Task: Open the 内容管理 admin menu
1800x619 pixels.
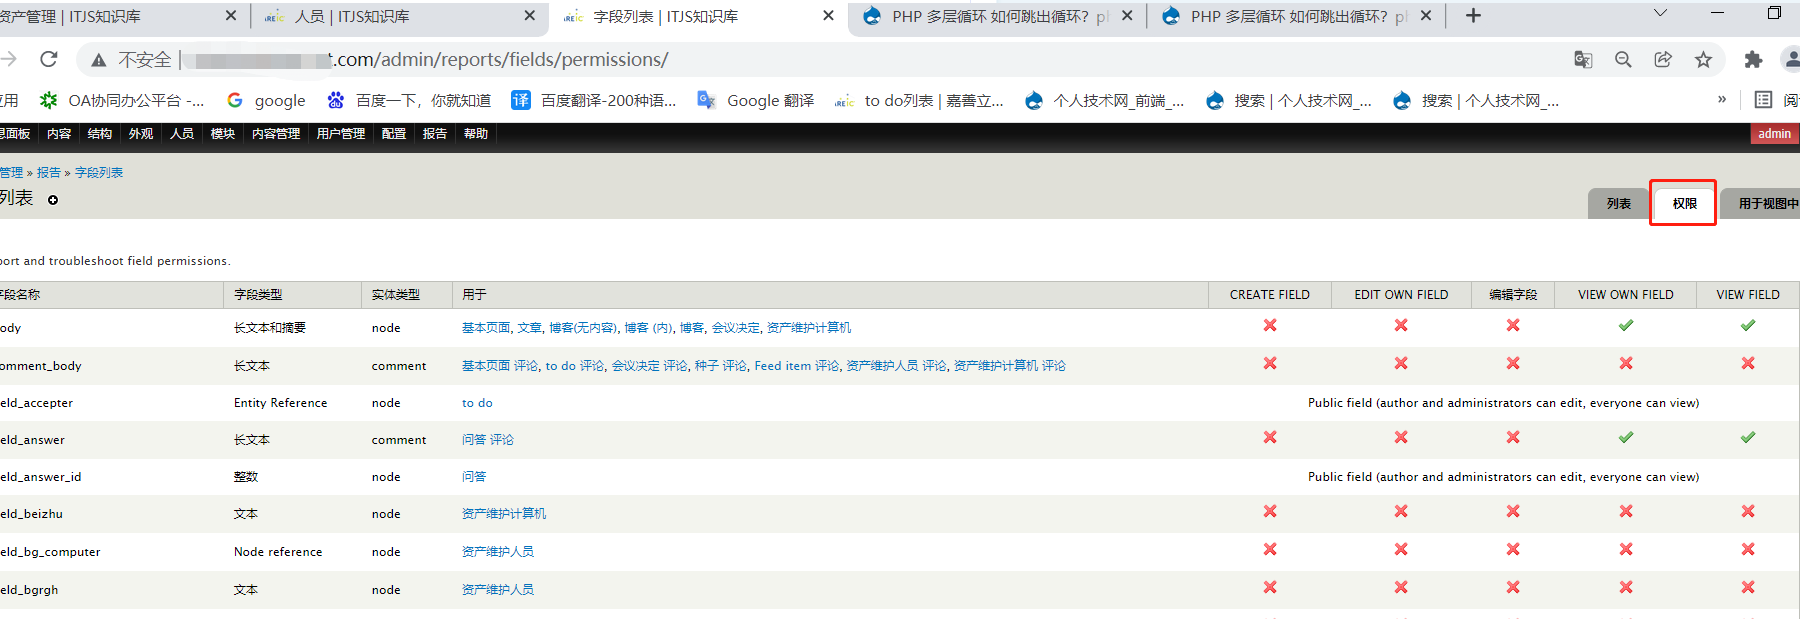Action: click(x=275, y=134)
